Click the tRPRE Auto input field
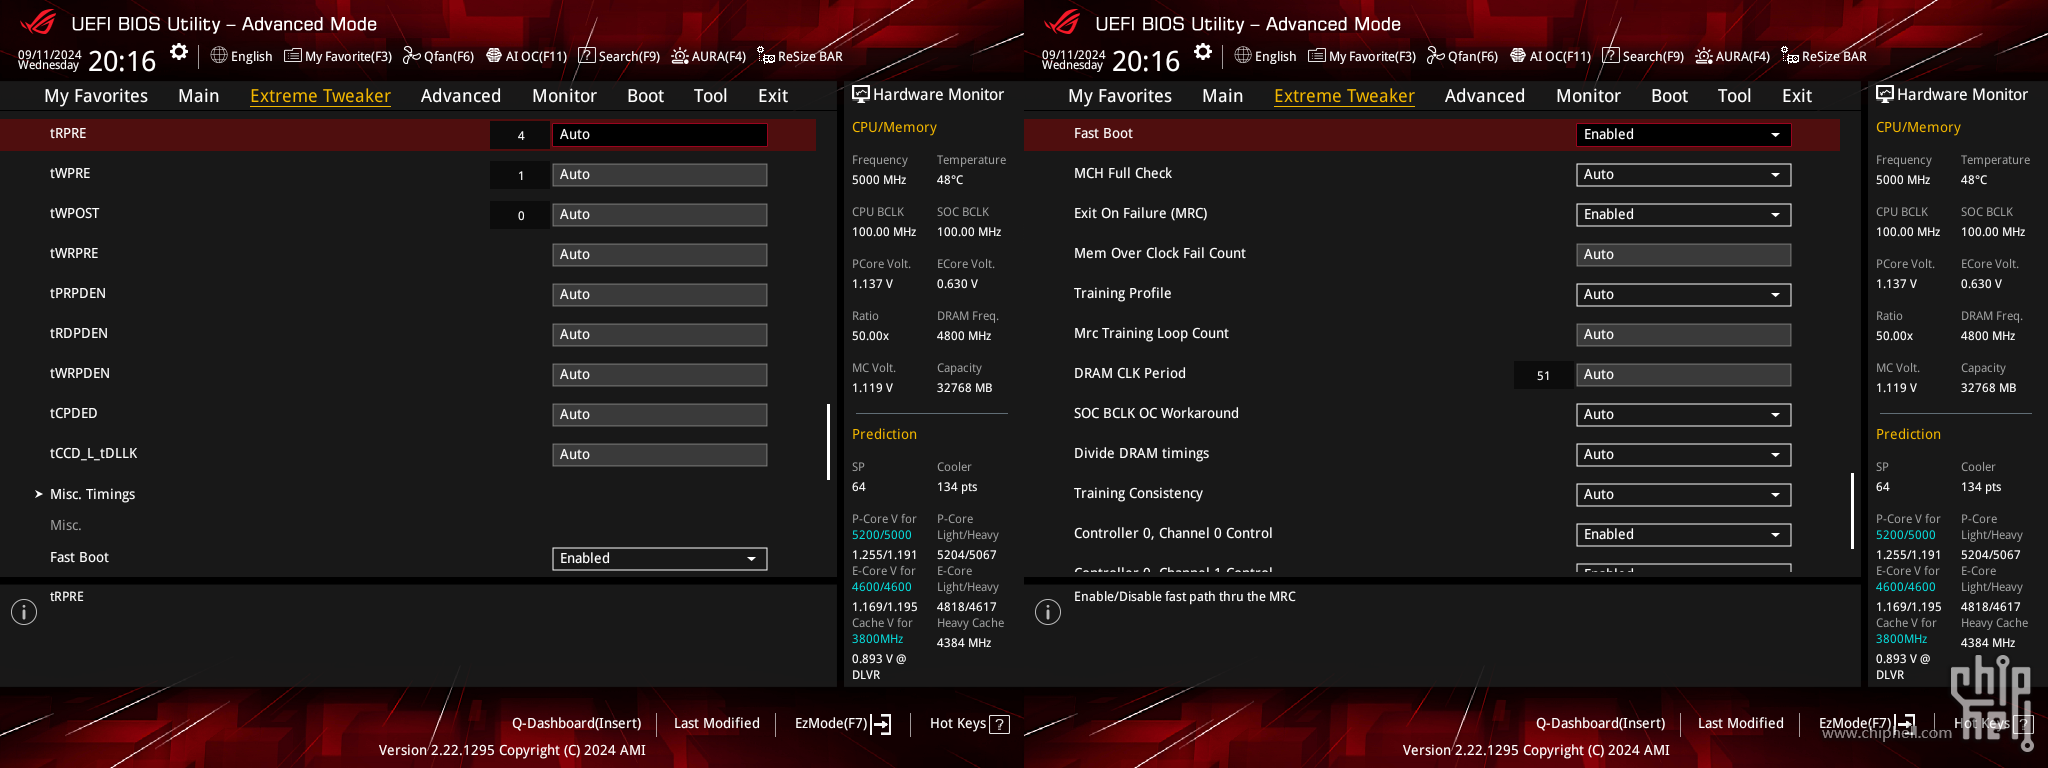Image resolution: width=2048 pixels, height=768 pixels. pyautogui.click(x=660, y=134)
